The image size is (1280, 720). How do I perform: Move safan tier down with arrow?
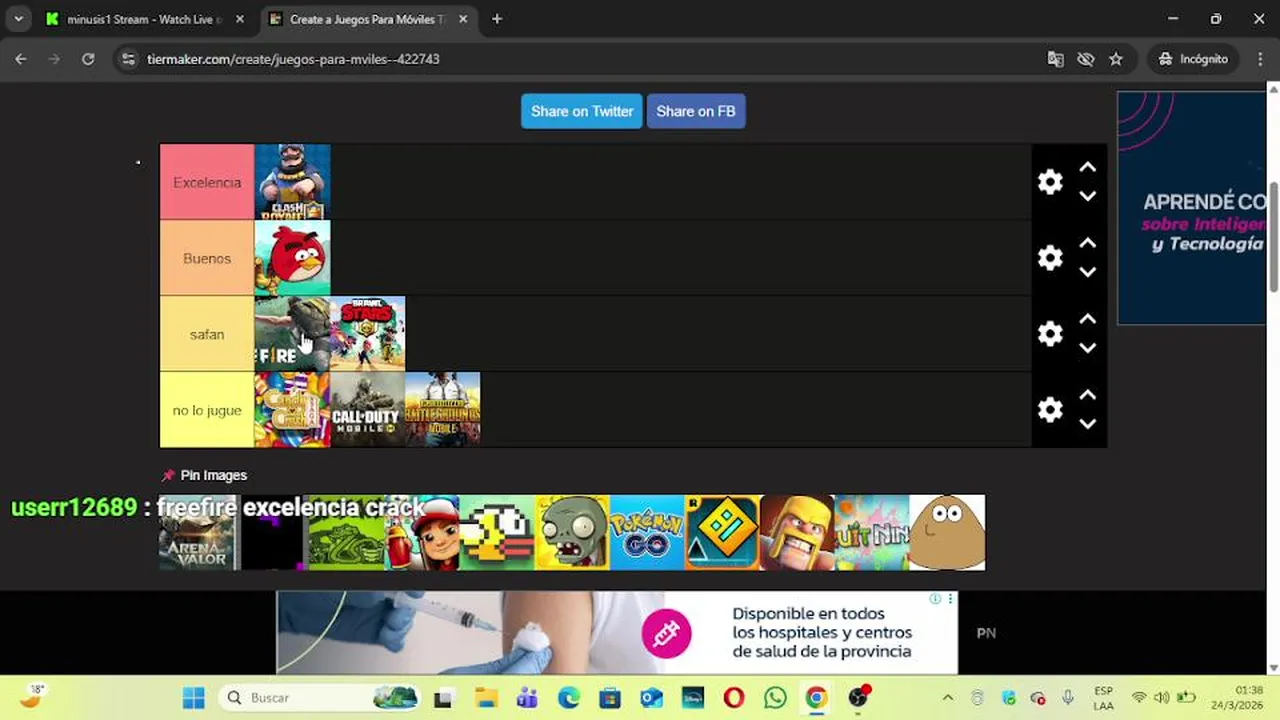pyautogui.click(x=1088, y=348)
